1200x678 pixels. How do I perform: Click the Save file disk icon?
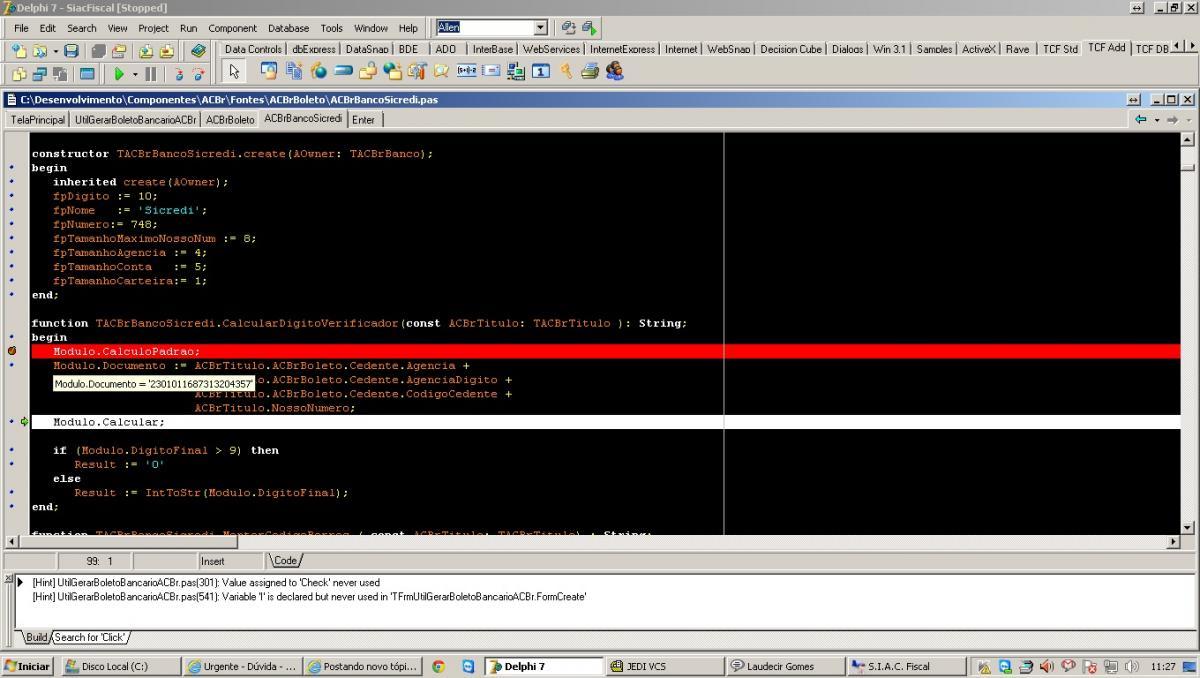tap(71, 50)
